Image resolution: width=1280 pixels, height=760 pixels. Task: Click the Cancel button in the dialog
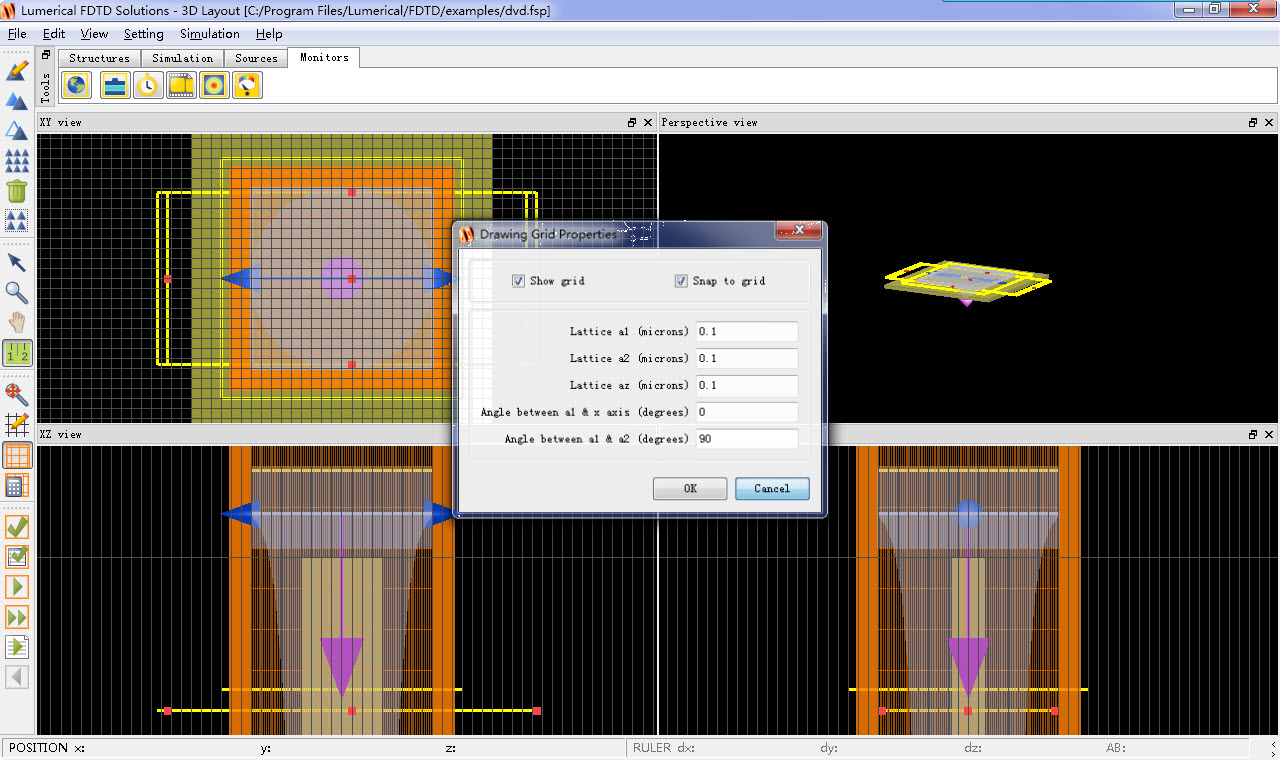(x=772, y=489)
